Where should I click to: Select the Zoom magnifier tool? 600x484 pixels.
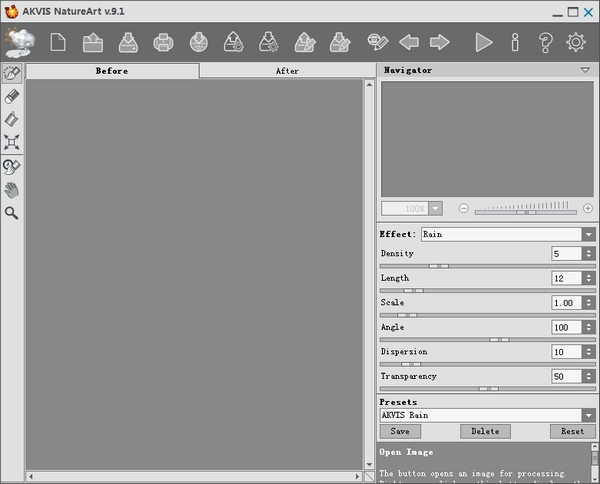pos(12,213)
